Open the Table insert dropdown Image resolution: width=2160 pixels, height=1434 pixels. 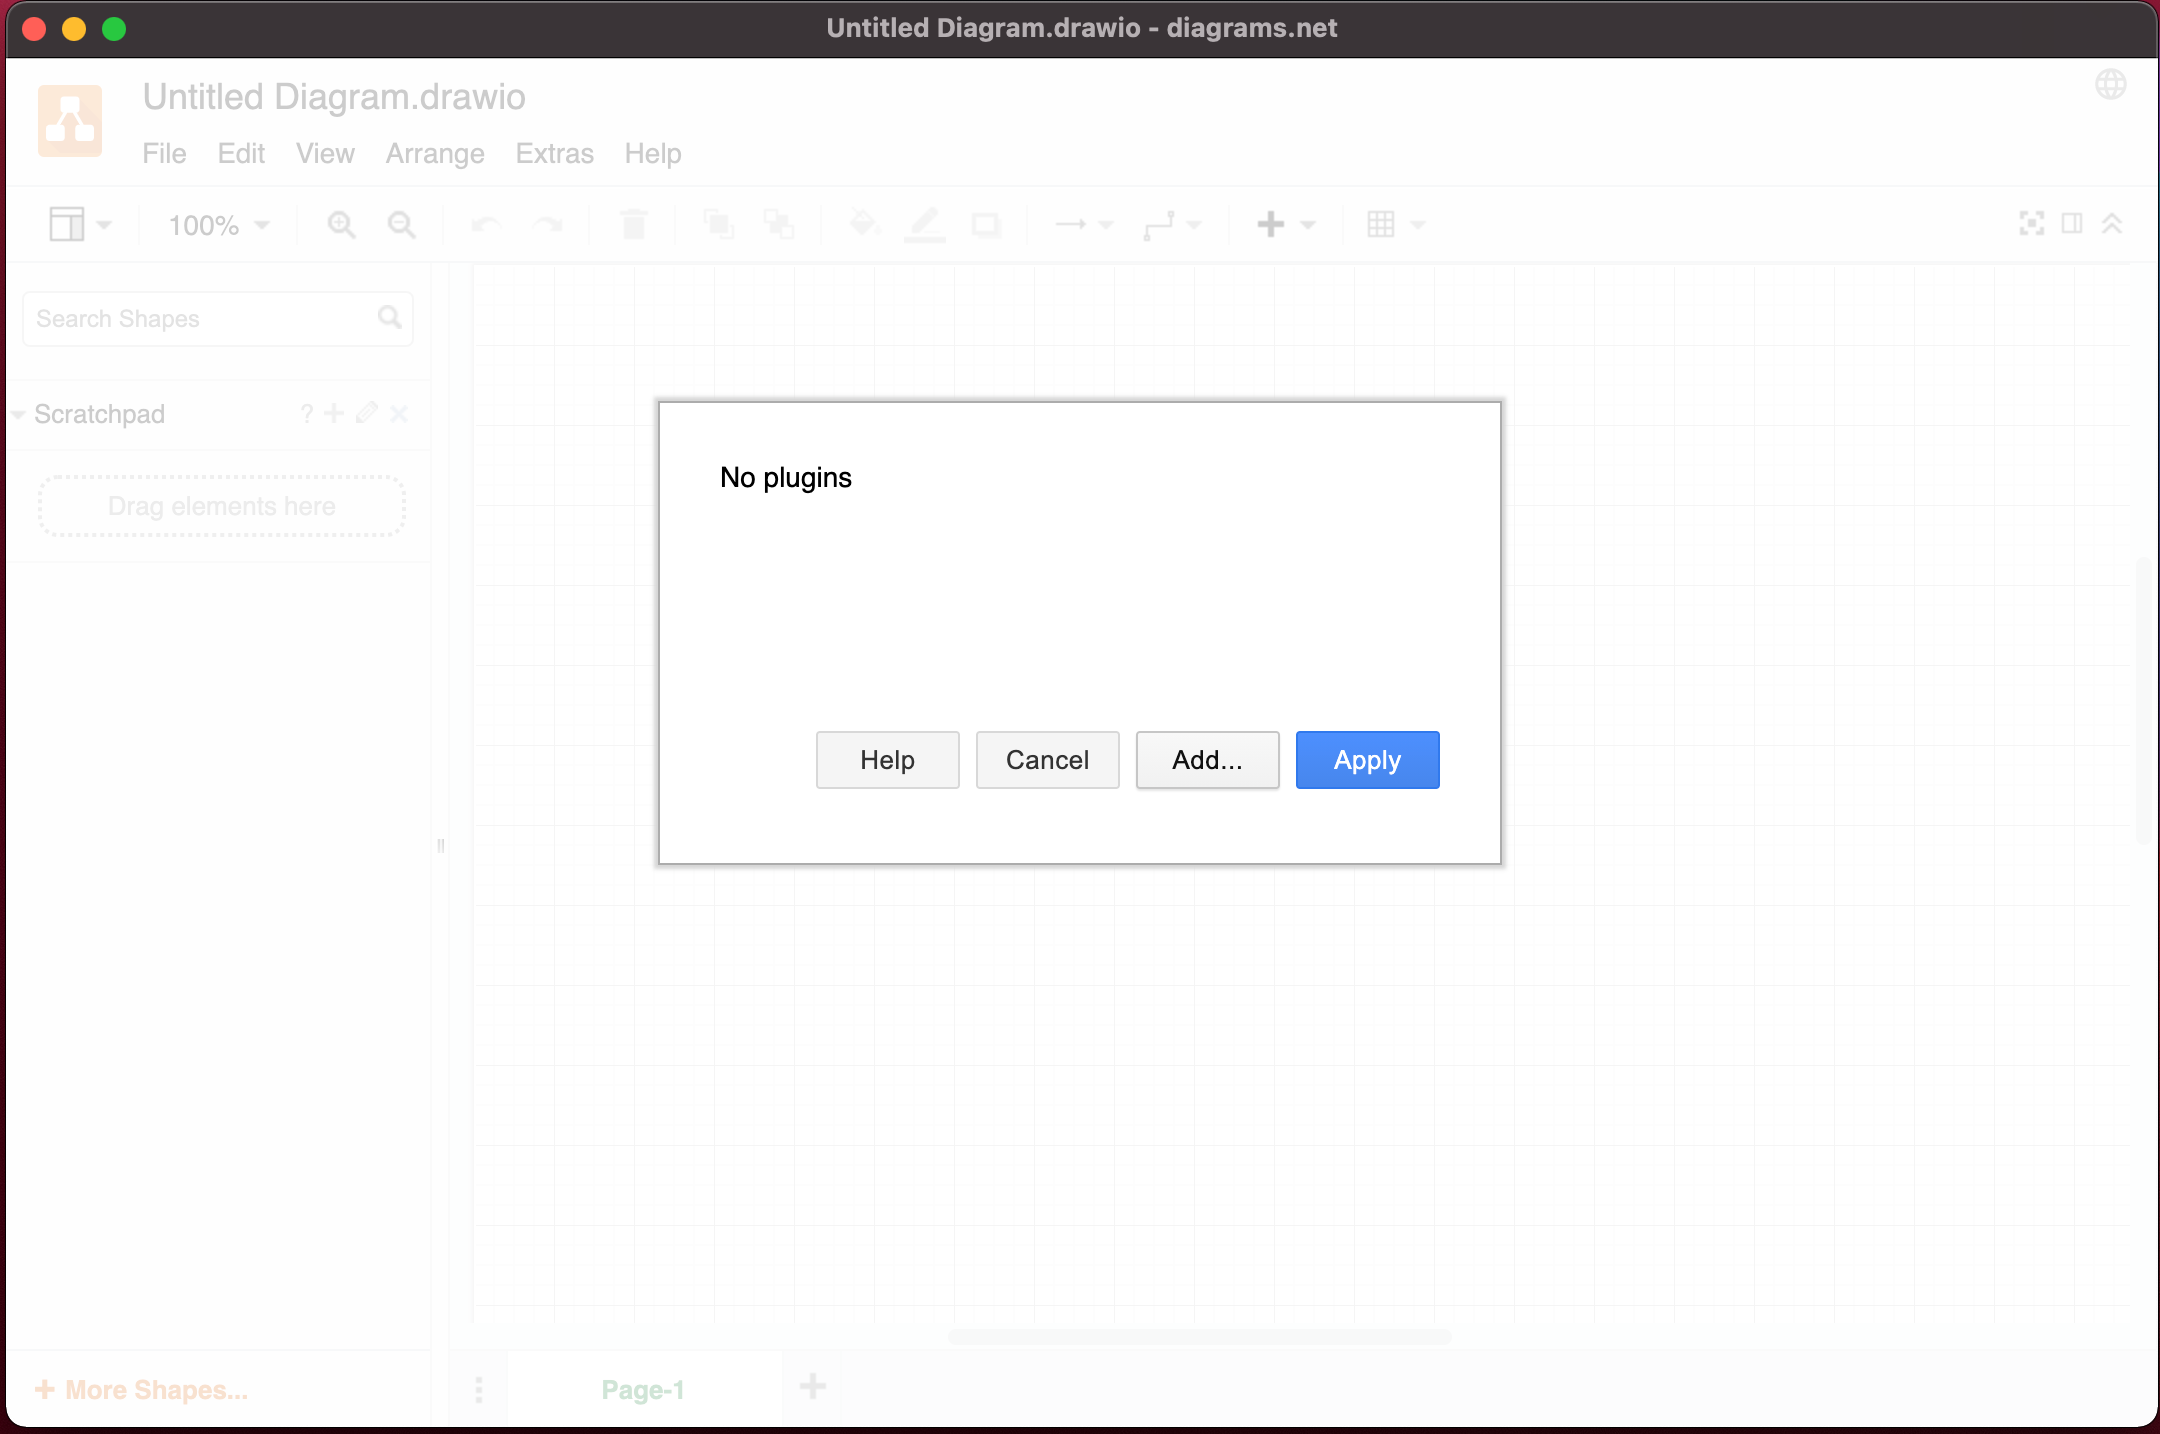pyautogui.click(x=1395, y=224)
